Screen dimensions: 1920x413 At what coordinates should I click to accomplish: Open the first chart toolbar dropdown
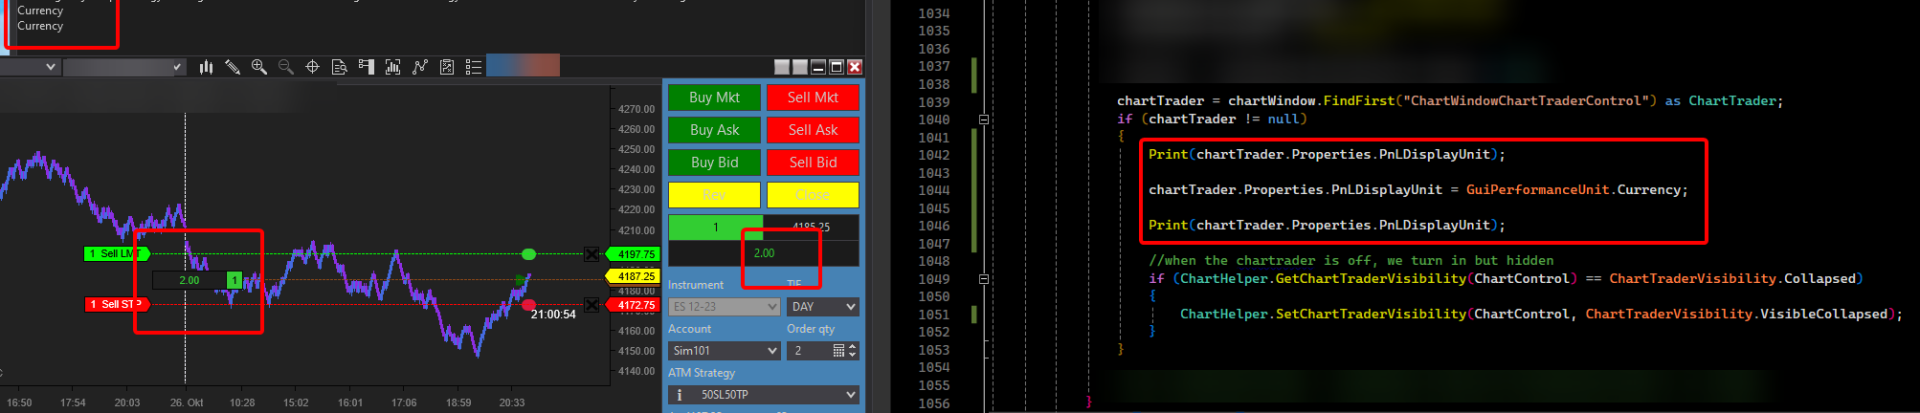(x=30, y=67)
